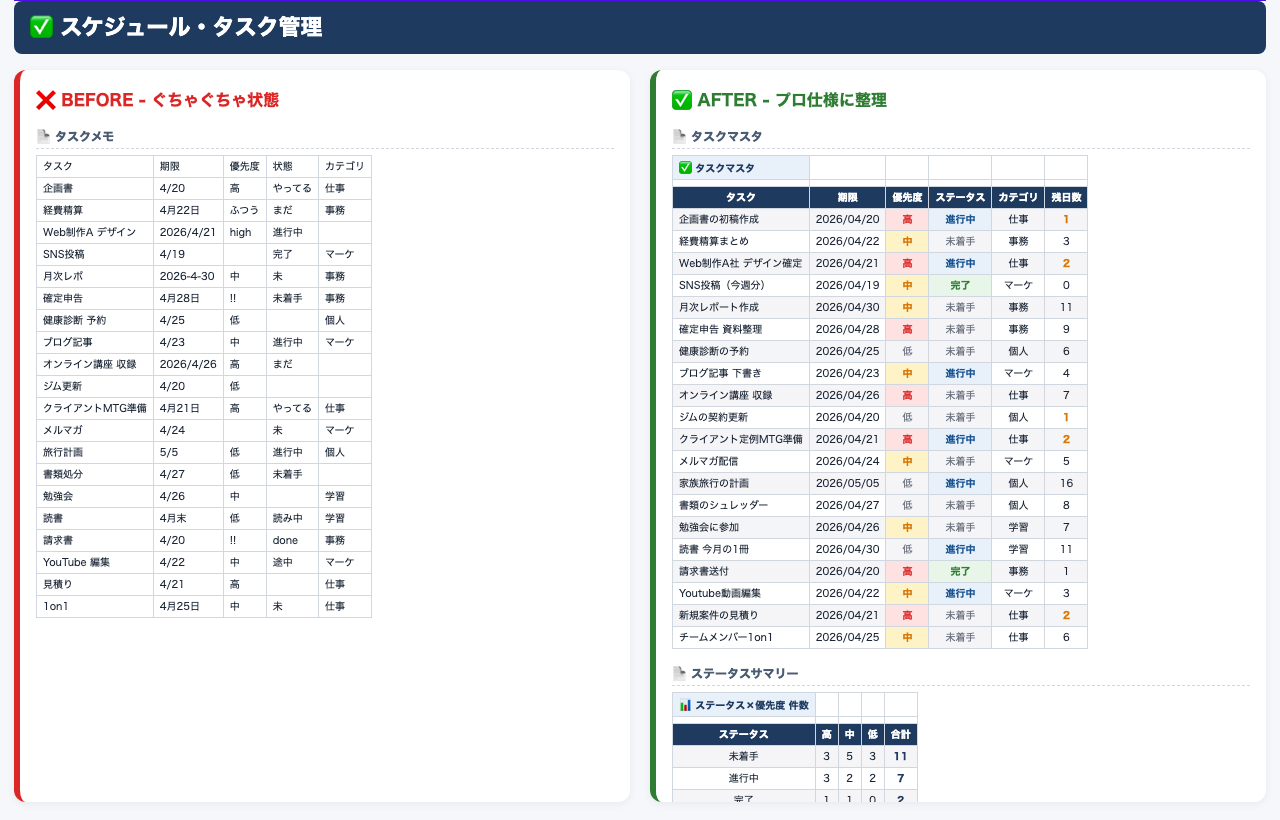Click the 家族旅行の計画 task cell

741,483
